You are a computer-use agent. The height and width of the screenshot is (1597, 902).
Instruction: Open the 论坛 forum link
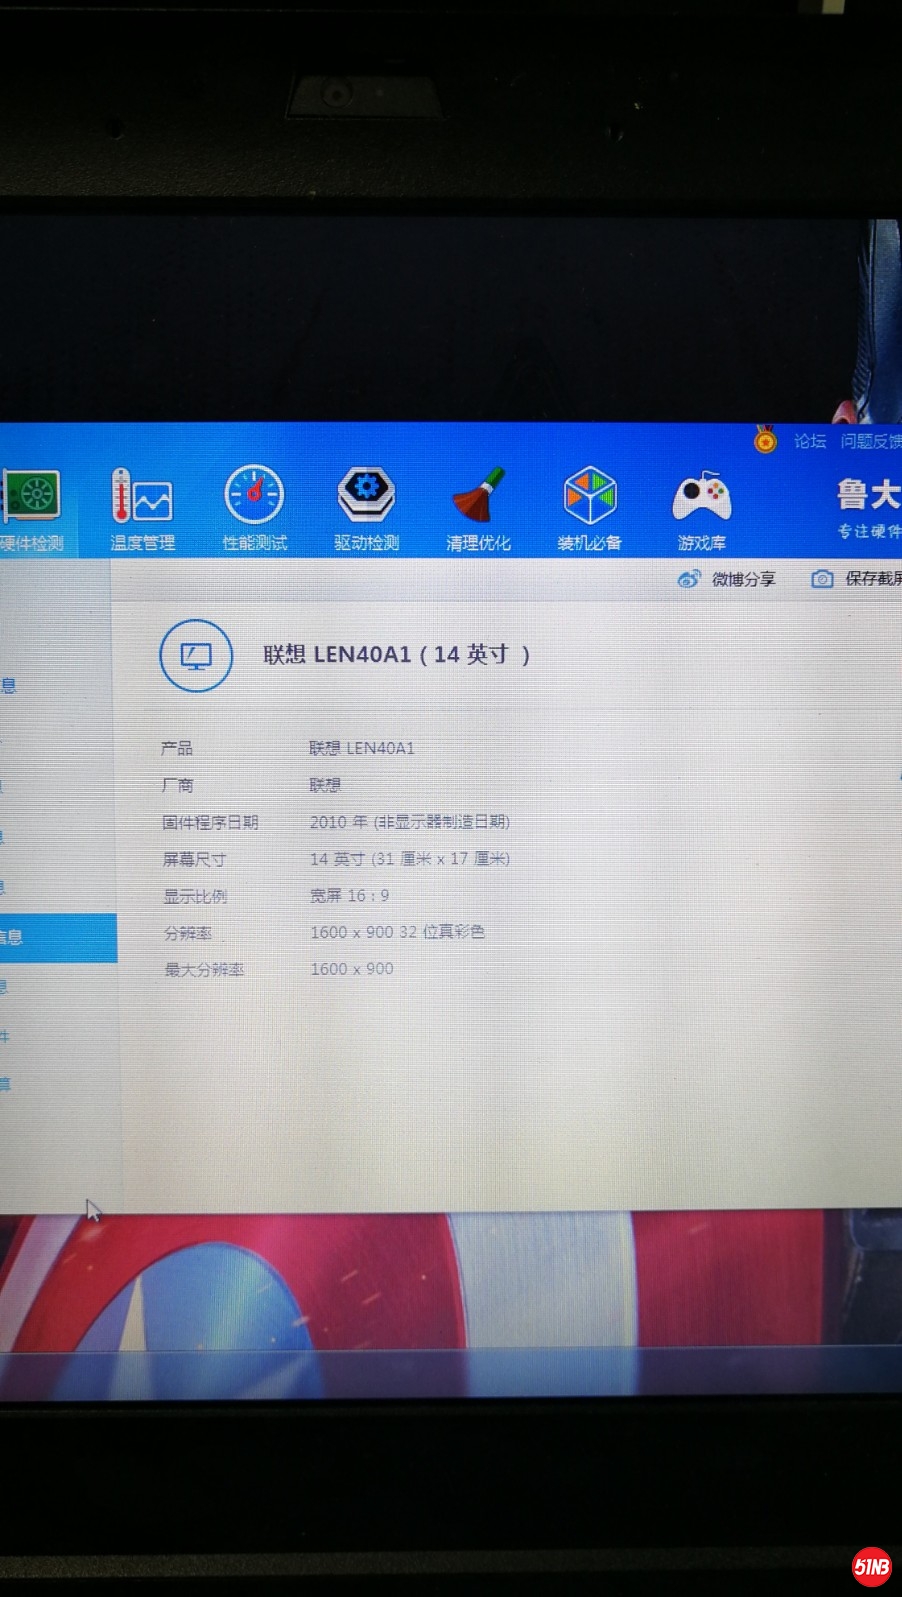(810, 441)
